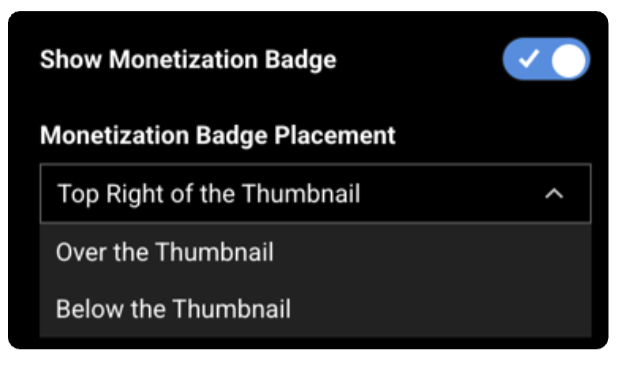Click the Monetization Badge Placement label
Image resolution: width=618 pixels, height=370 pixels.
click(x=218, y=136)
